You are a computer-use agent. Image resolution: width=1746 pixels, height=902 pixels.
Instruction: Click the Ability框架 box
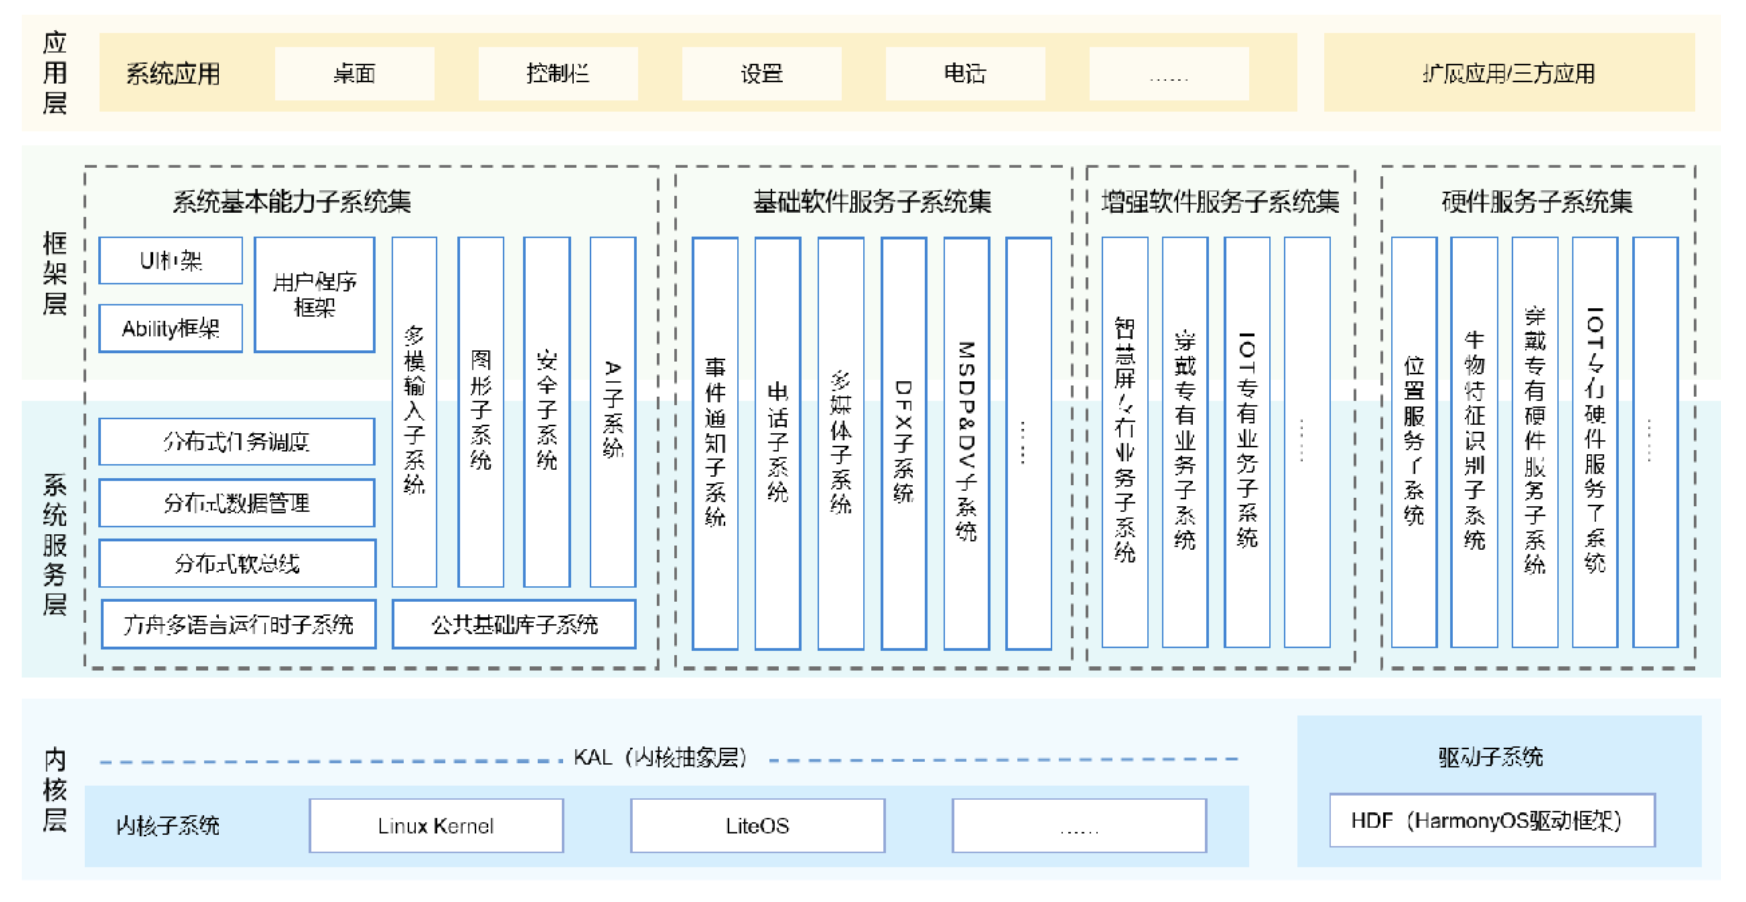[x=170, y=328]
